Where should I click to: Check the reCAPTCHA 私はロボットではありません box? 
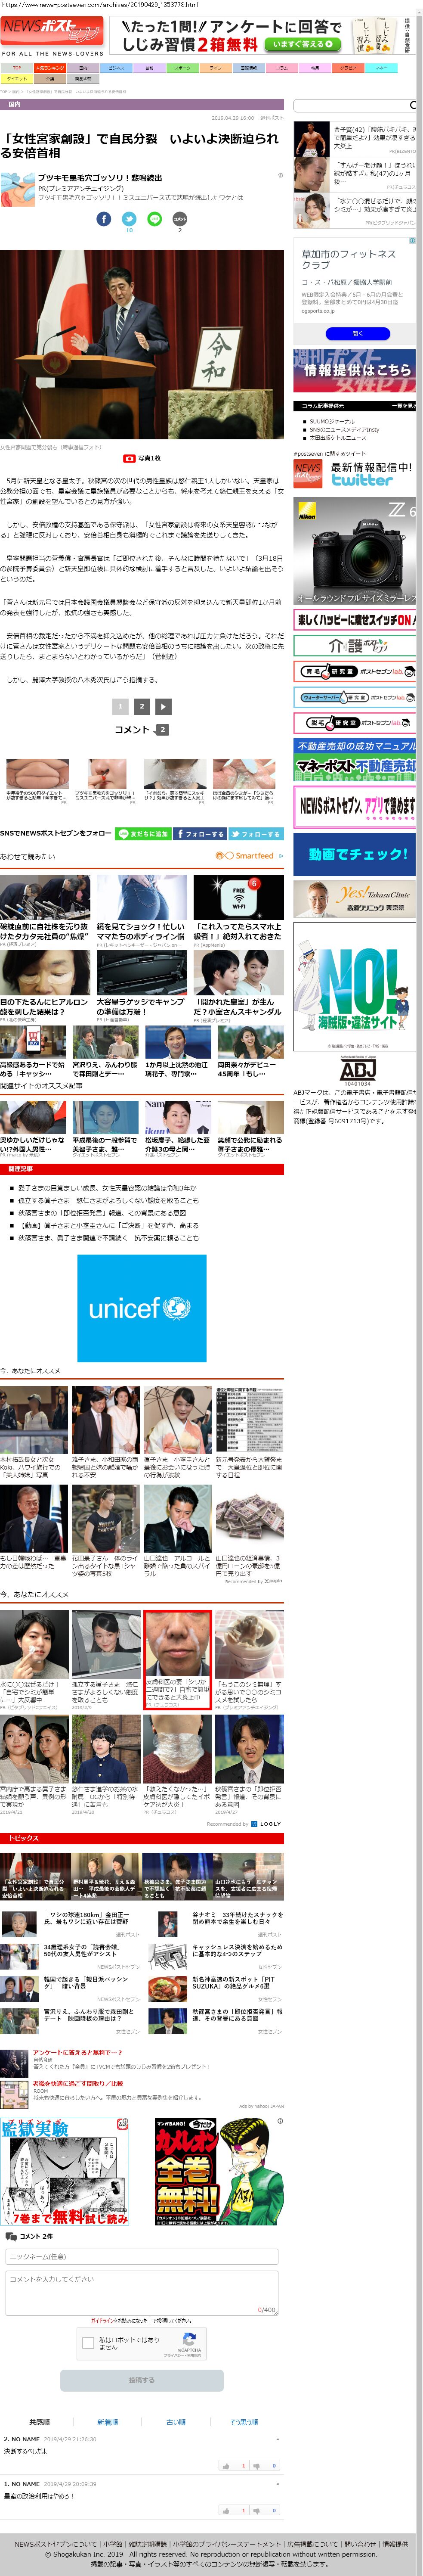click(x=88, y=2342)
